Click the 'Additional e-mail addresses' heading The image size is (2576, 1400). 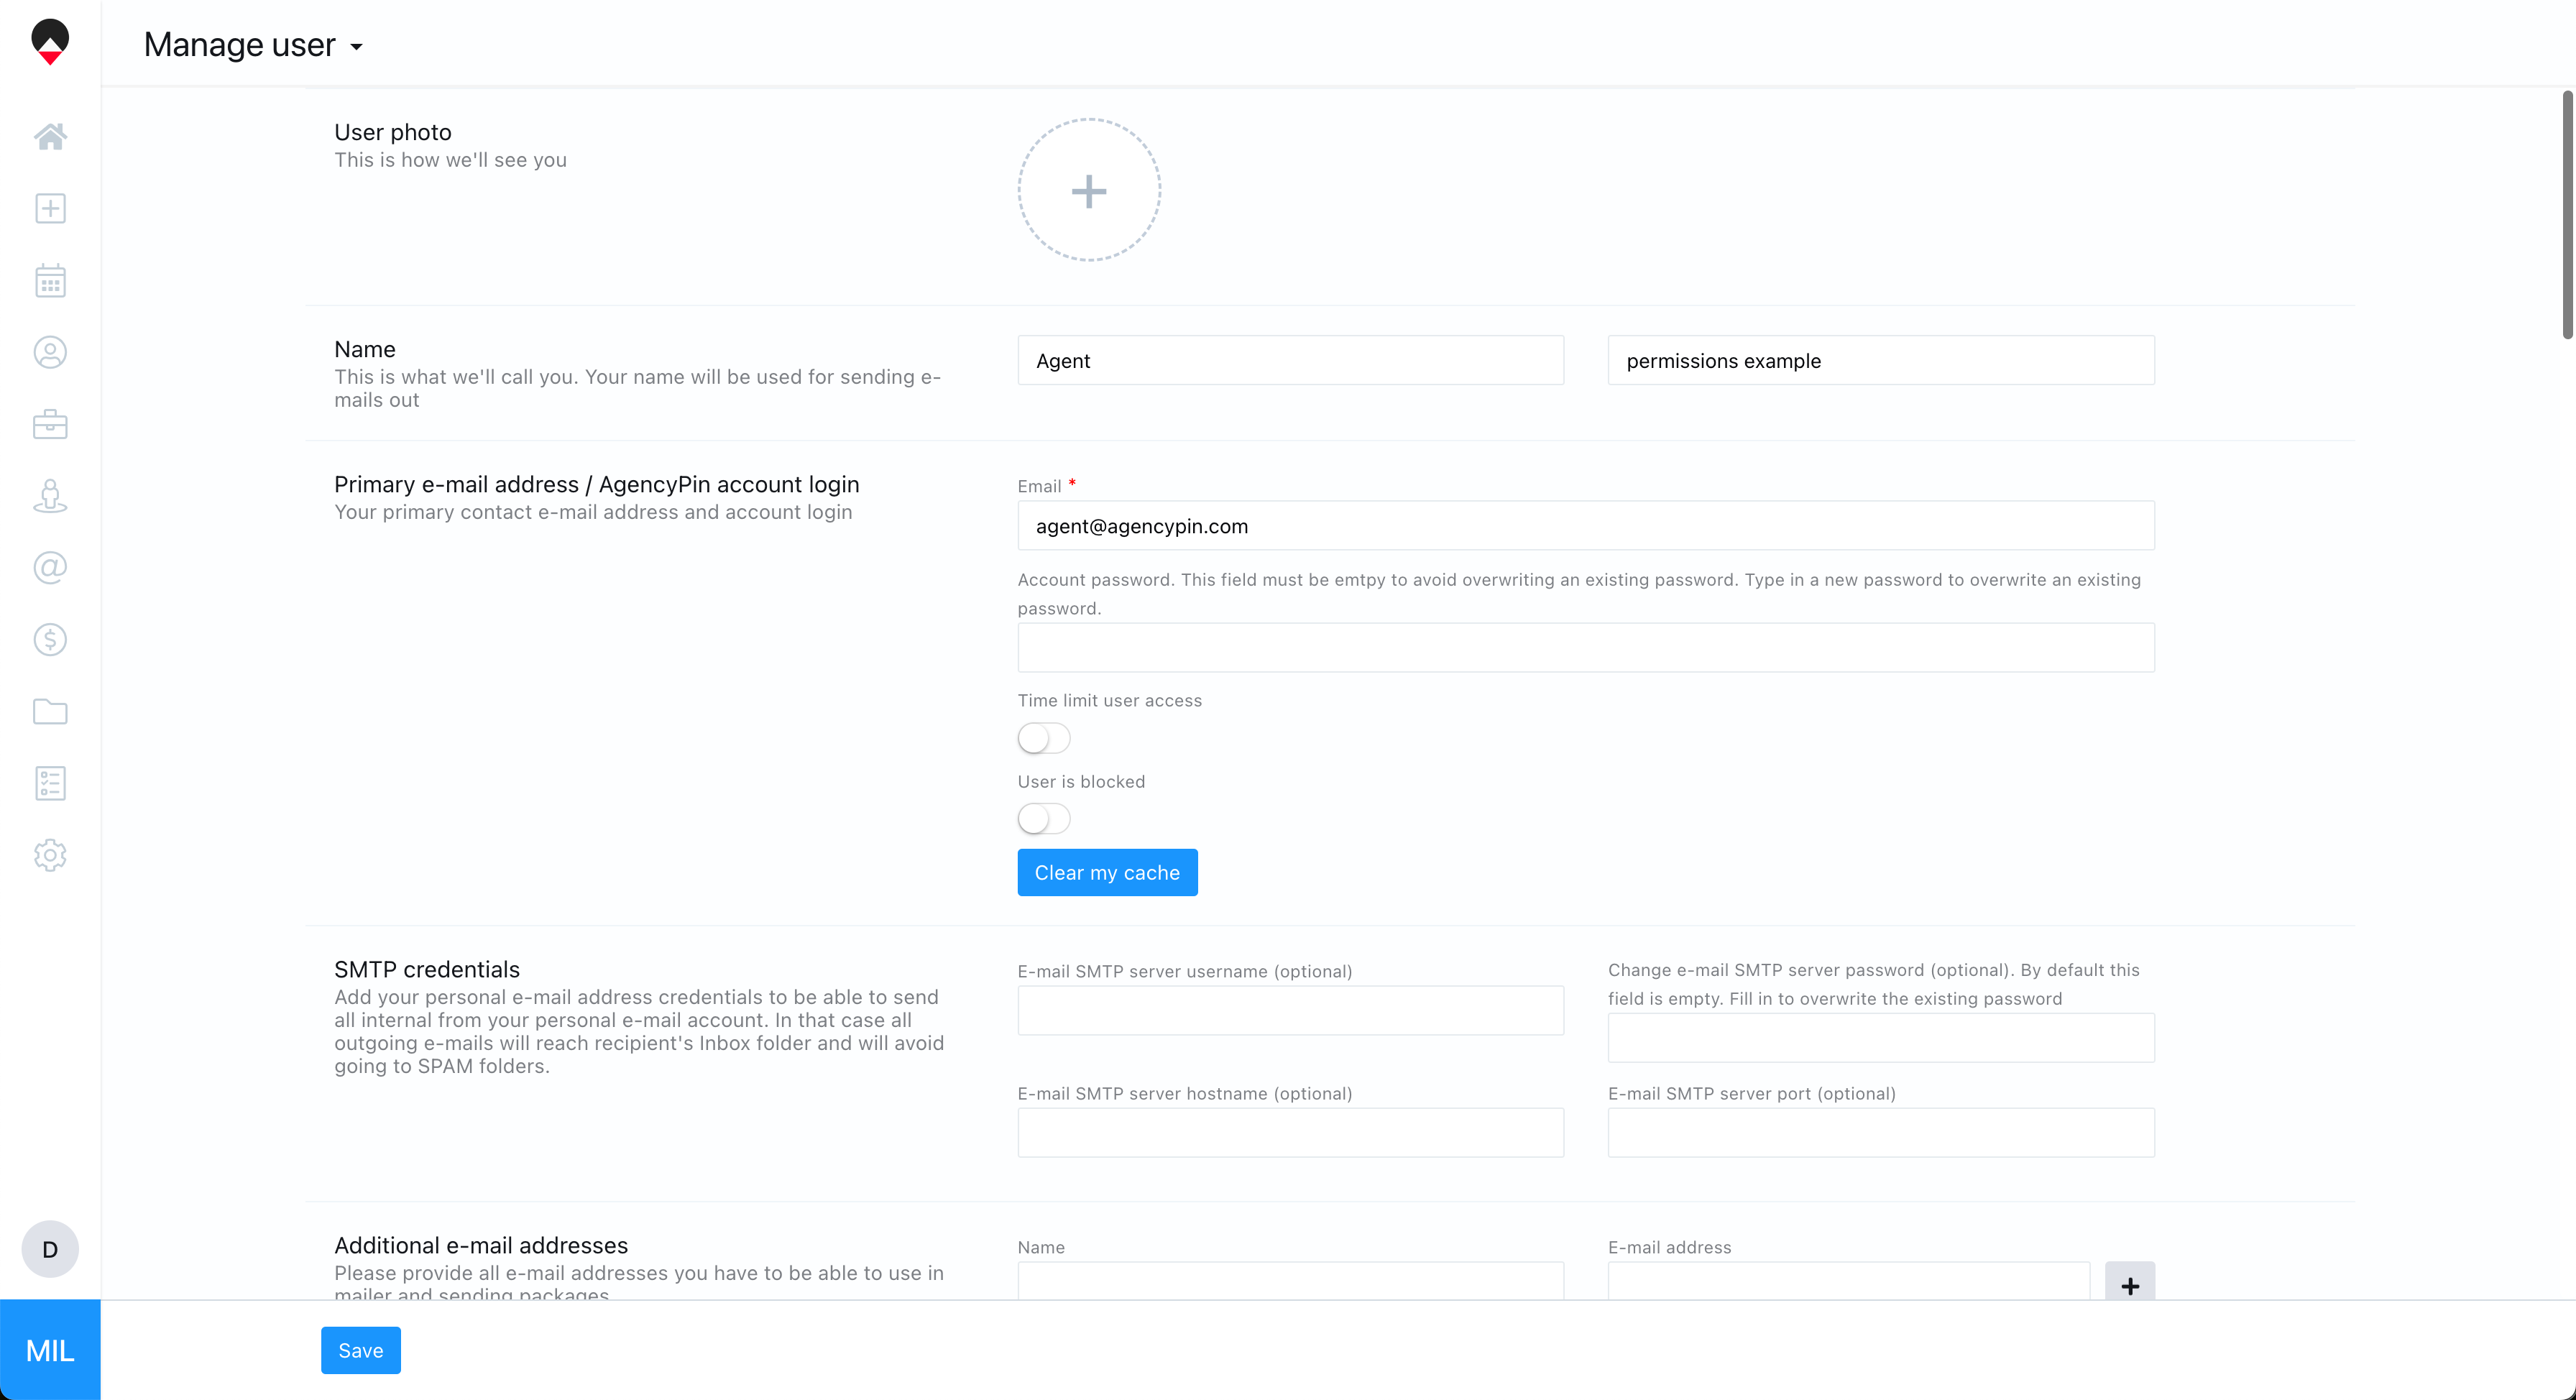coord(481,1245)
